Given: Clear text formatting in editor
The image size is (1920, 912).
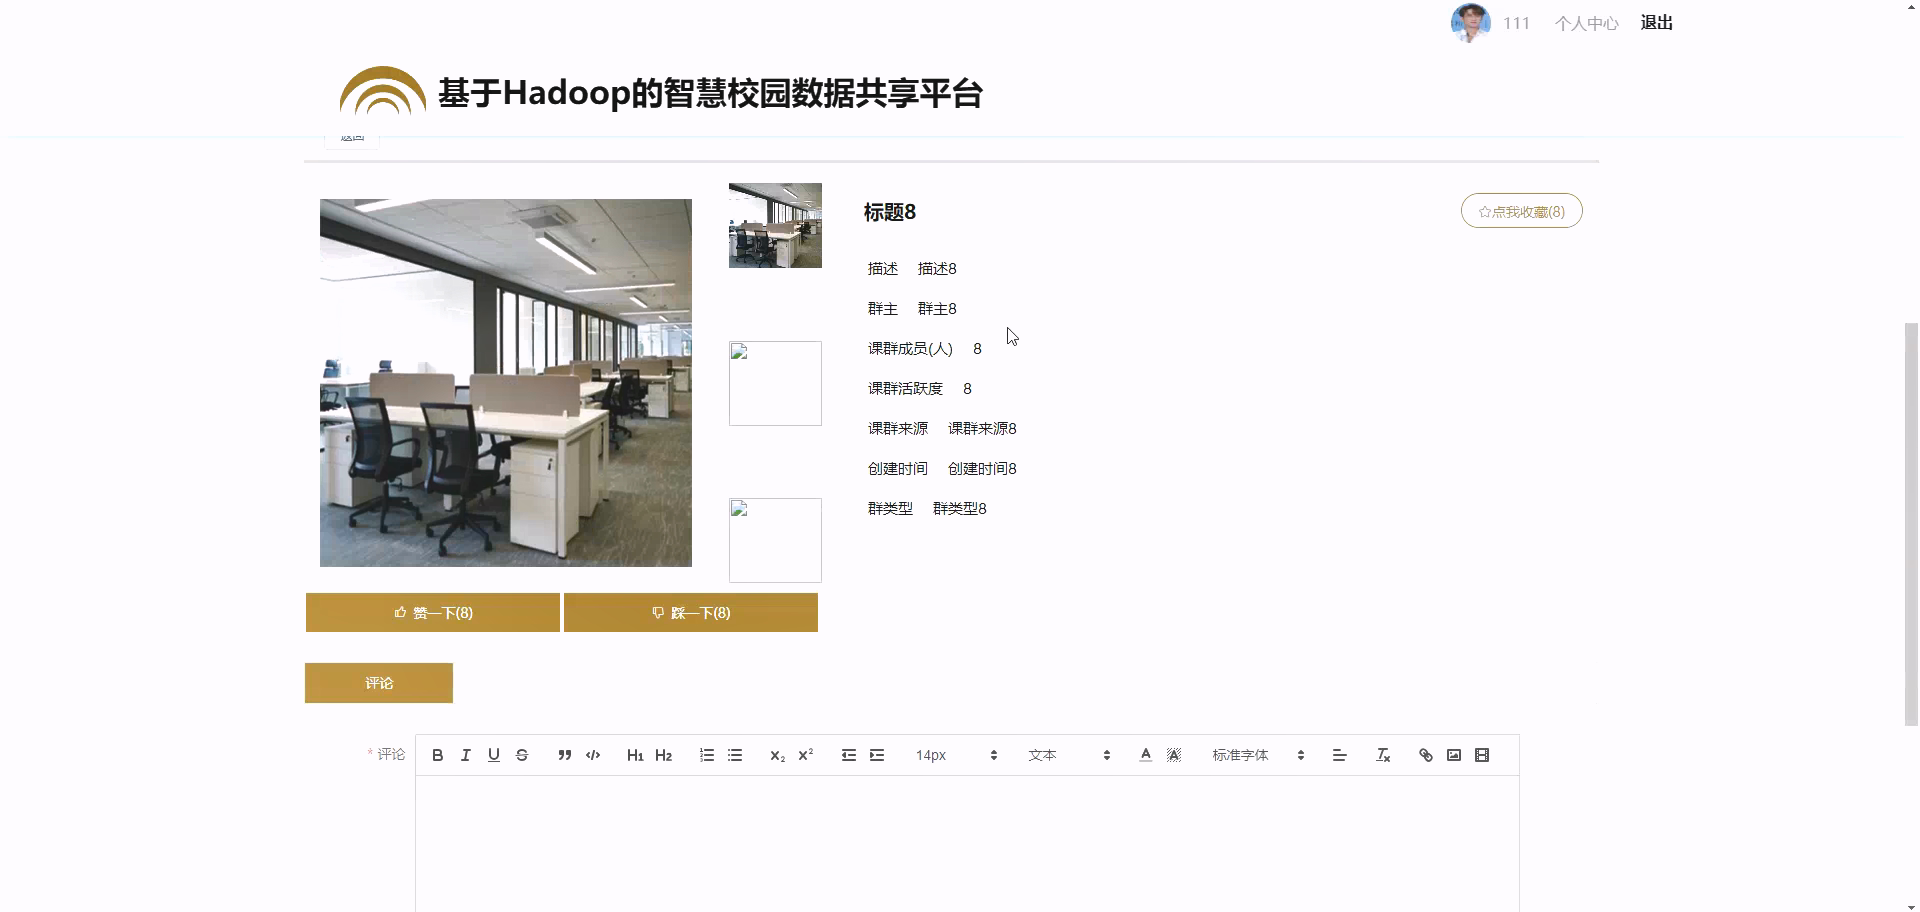Looking at the screenshot, I should point(1383,755).
